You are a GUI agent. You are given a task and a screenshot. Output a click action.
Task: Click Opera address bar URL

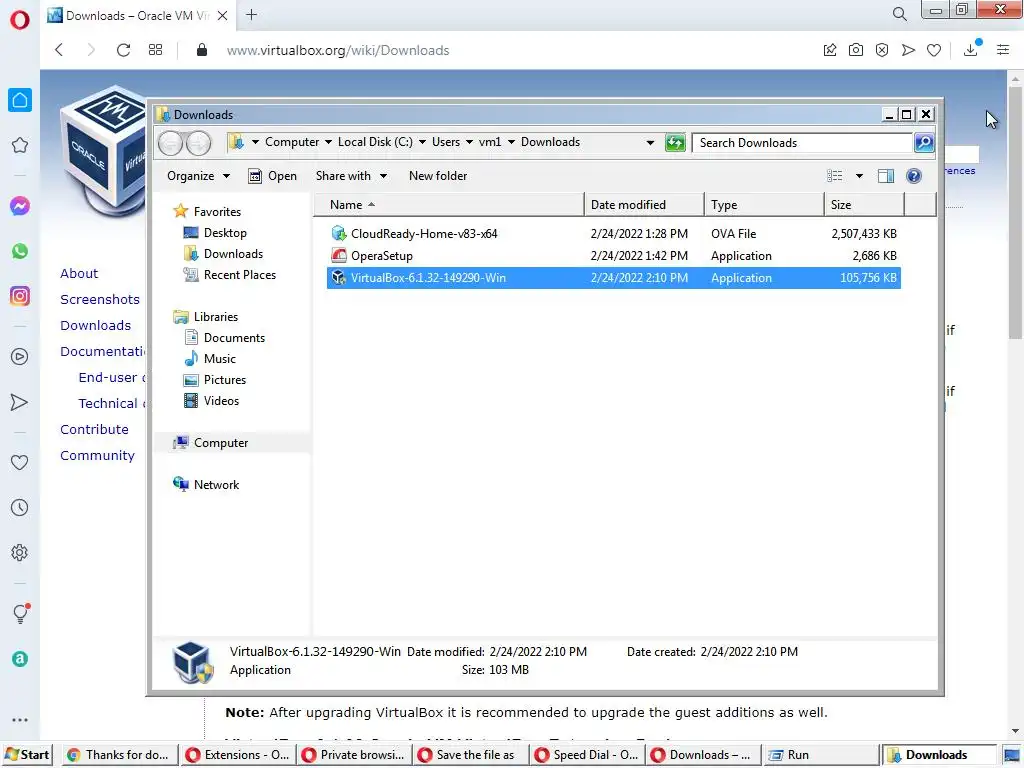tap(338, 50)
